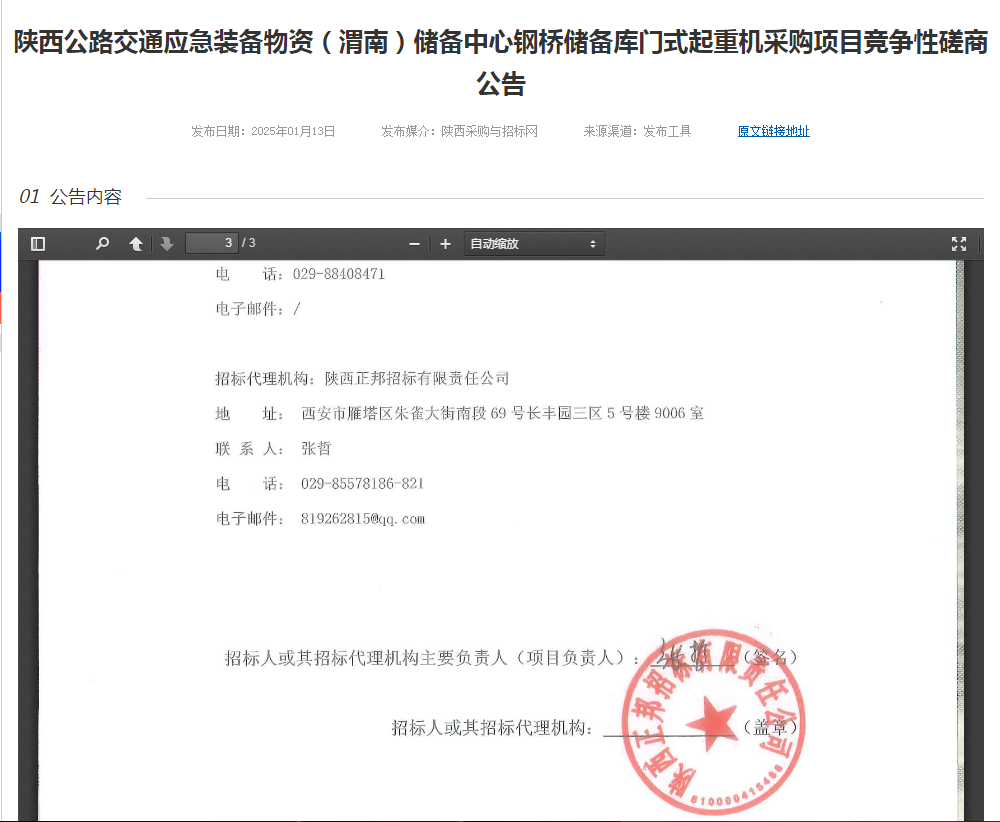Select the 01 公告内容 section heading

click(71, 197)
